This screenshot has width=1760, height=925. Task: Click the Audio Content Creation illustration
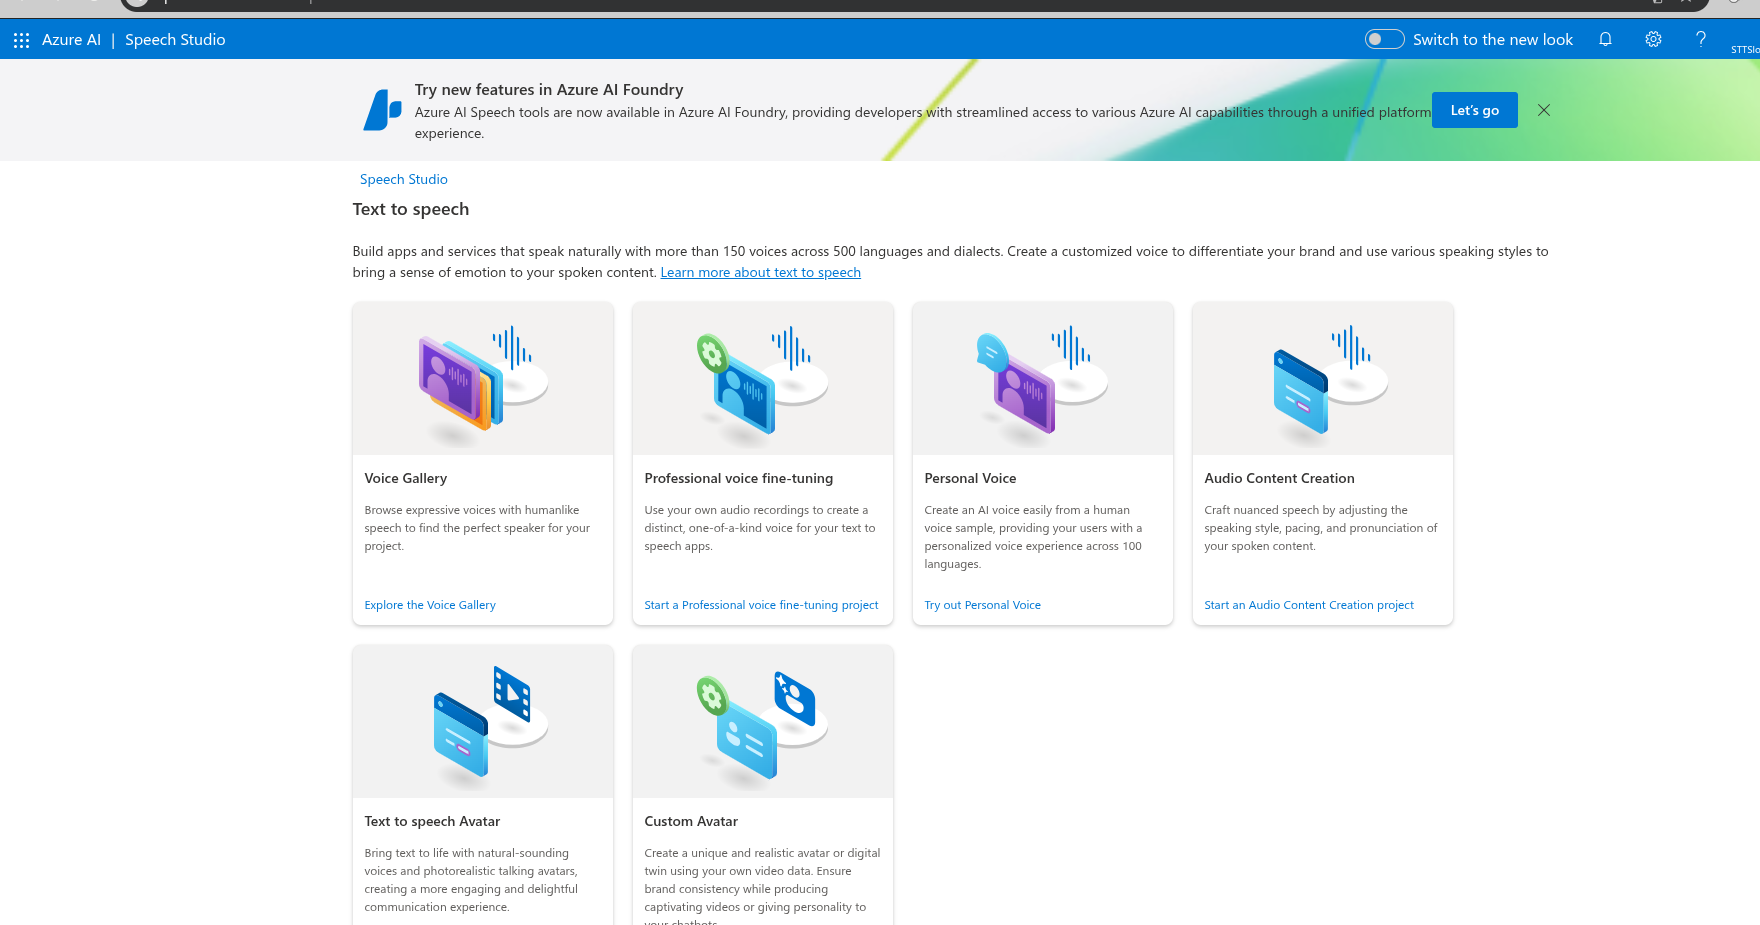click(x=1322, y=379)
